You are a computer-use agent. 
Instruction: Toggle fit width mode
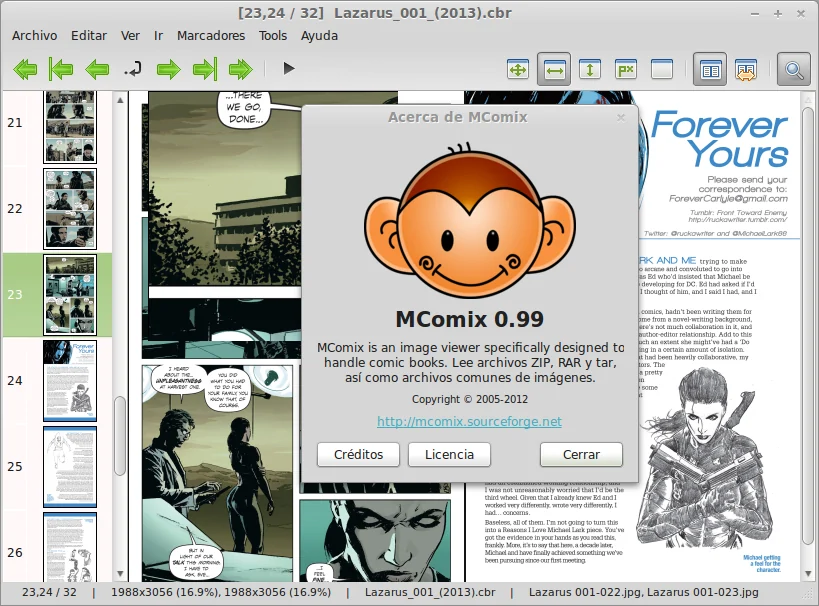coord(554,69)
